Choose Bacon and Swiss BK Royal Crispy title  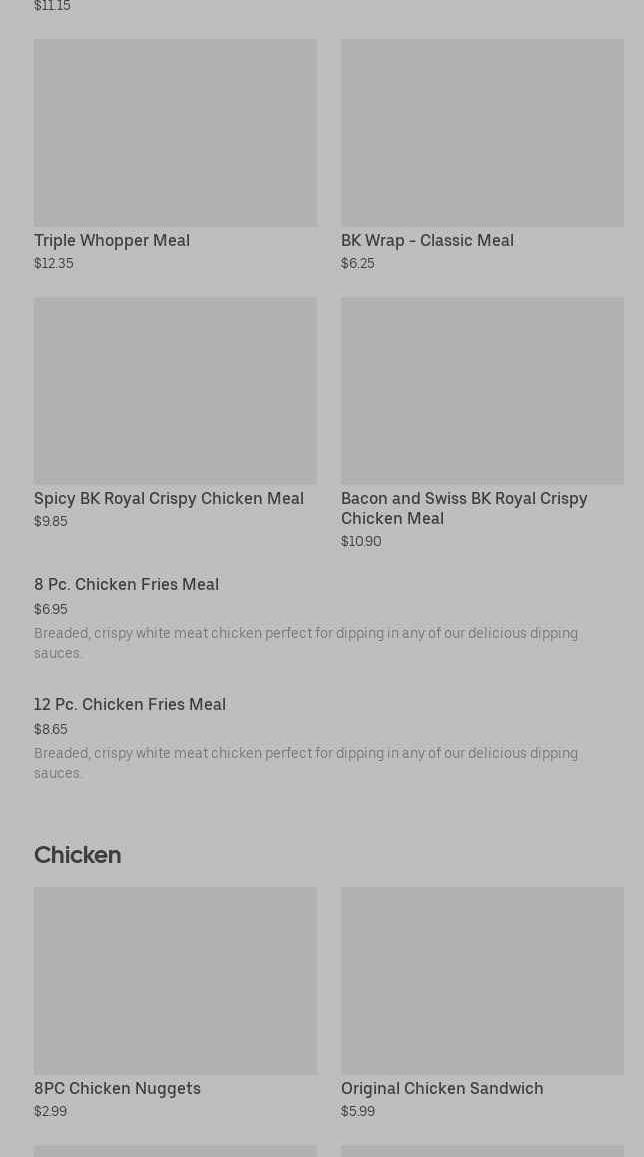pyautogui.click(x=464, y=508)
